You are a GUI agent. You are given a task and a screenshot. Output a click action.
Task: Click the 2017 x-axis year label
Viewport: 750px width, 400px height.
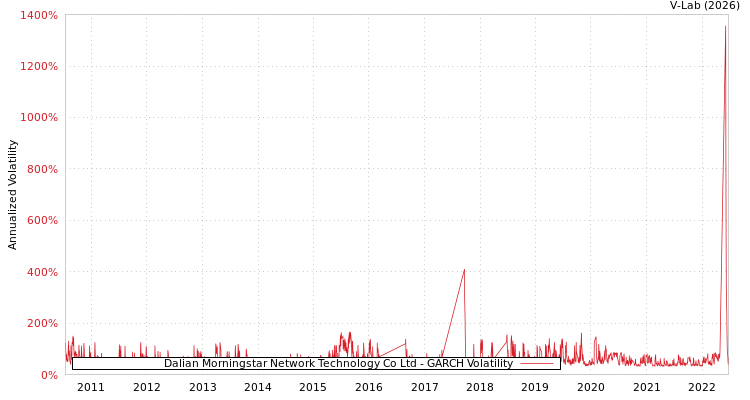(424, 387)
